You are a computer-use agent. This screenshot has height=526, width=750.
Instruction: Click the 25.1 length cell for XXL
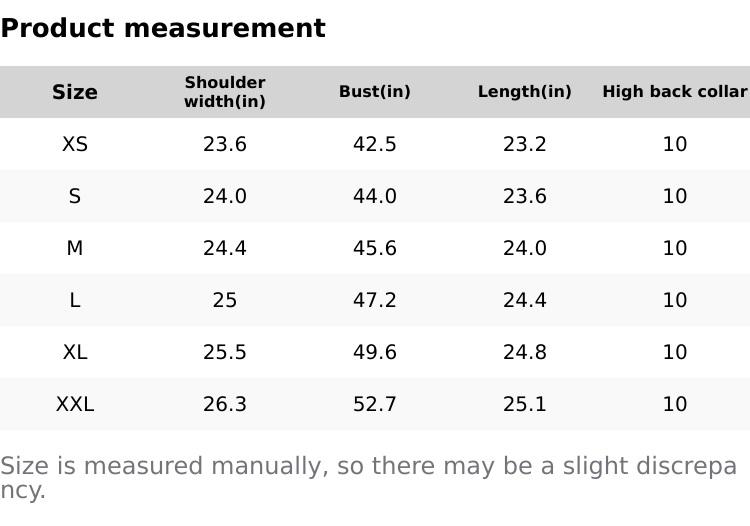pyautogui.click(x=525, y=404)
